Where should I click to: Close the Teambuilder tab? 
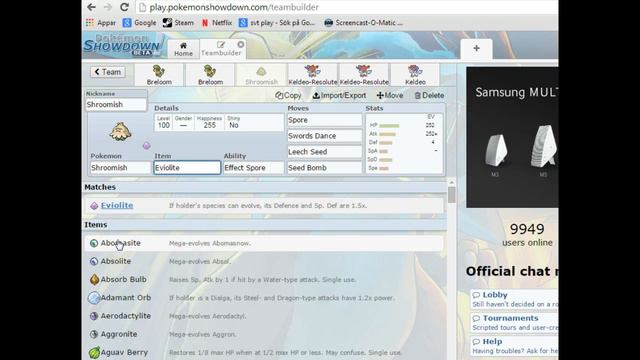click(241, 44)
